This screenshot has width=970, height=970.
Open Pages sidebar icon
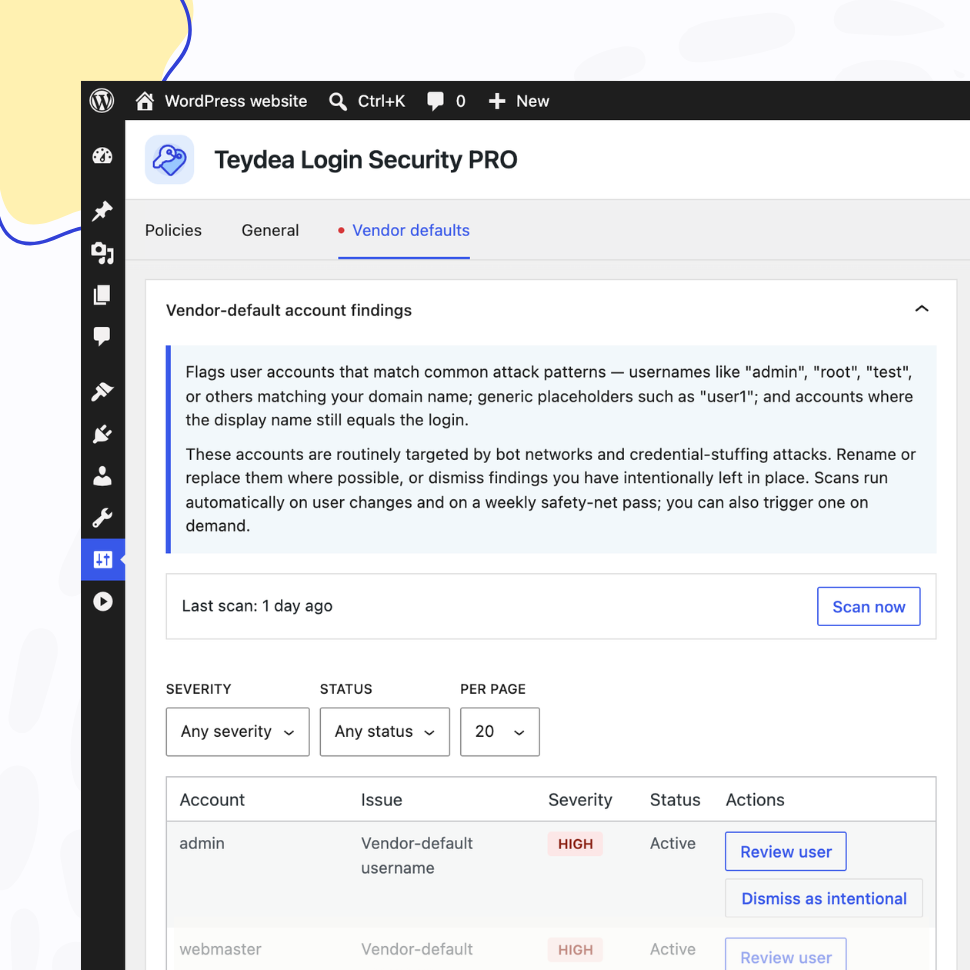pyautogui.click(x=103, y=295)
